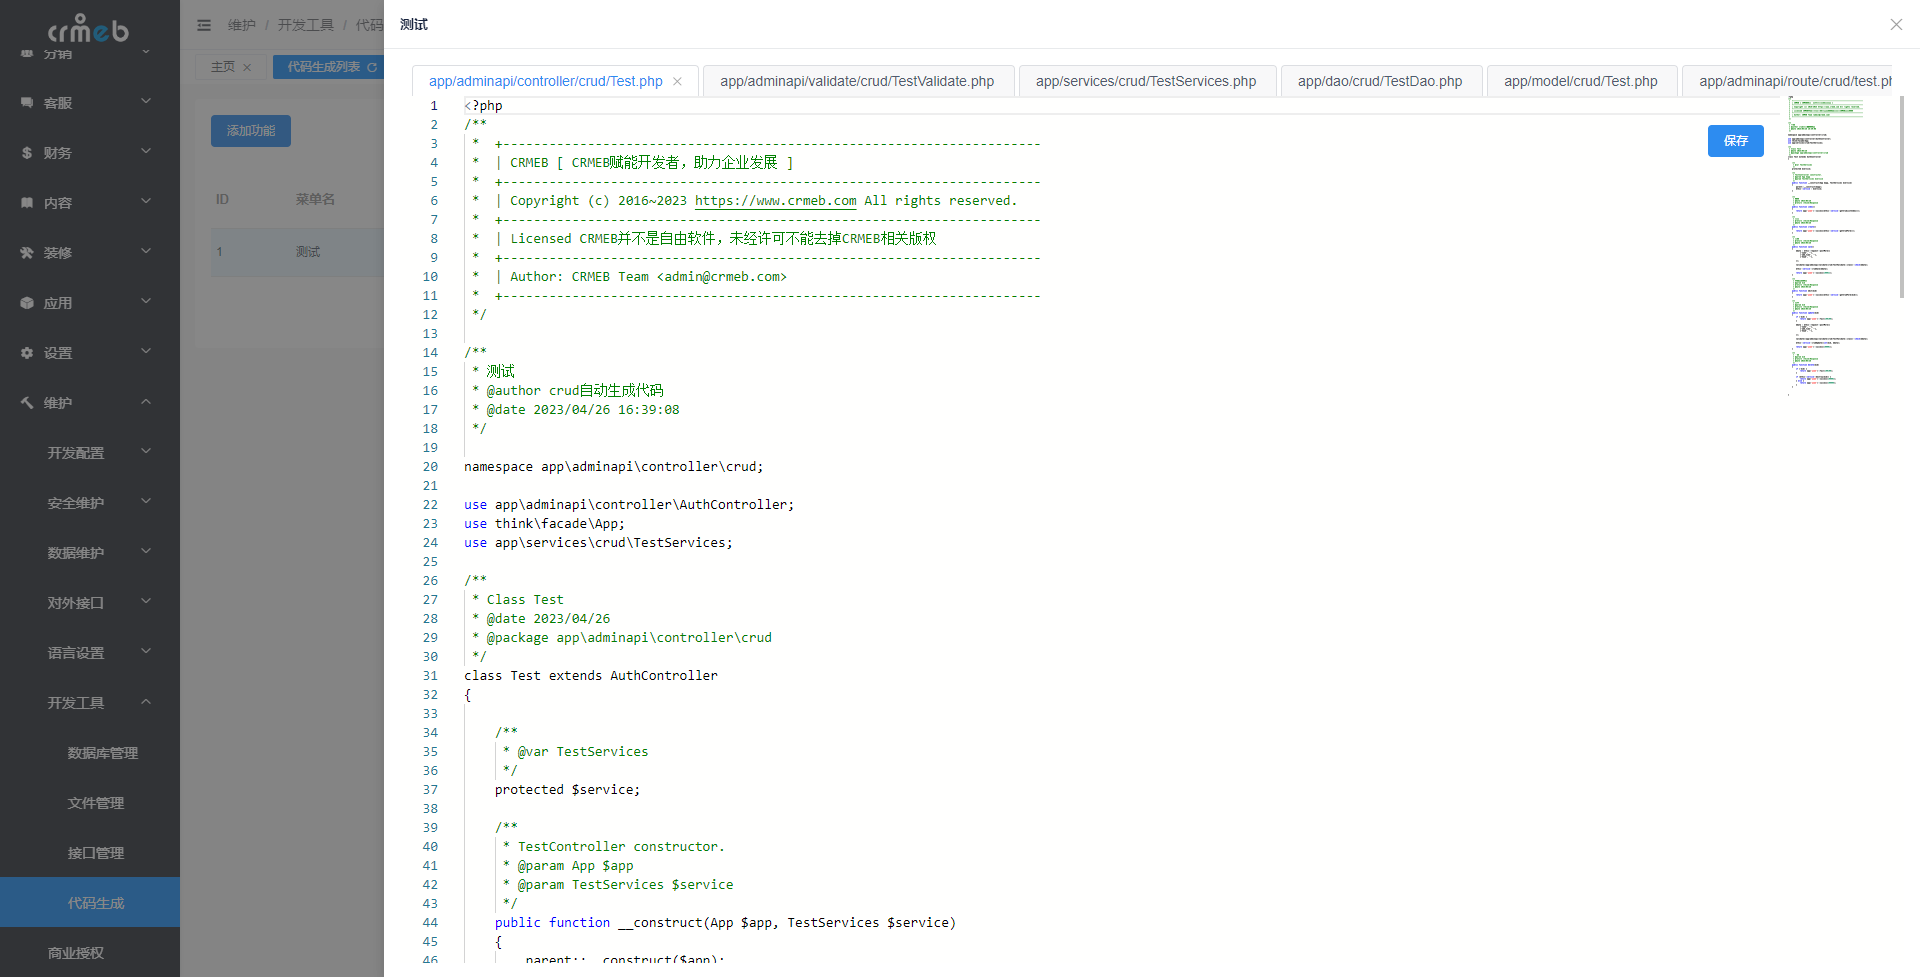The width and height of the screenshot is (1920, 977).
Task: Close the 主页 tab via x icon
Action: coord(247,67)
